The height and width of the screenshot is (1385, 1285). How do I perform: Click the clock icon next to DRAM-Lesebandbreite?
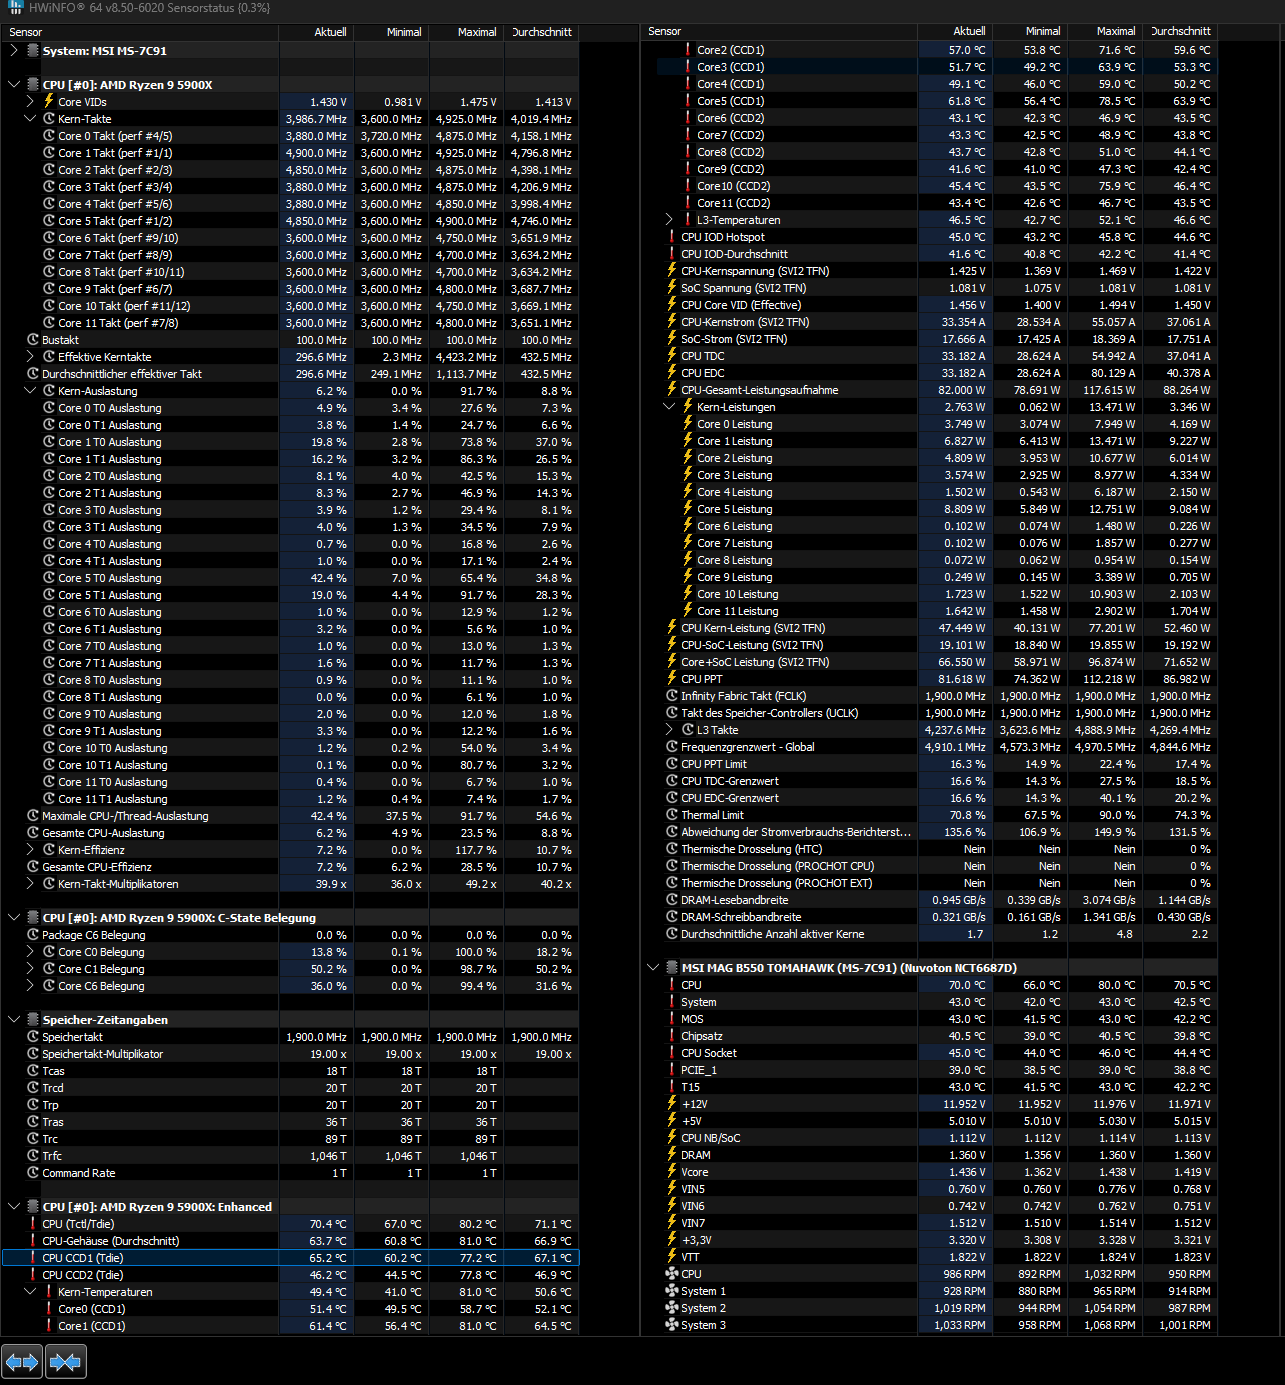[672, 900]
